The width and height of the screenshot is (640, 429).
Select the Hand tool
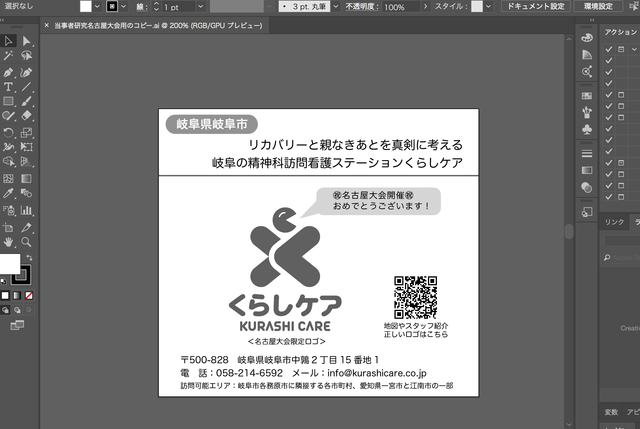coord(8,242)
